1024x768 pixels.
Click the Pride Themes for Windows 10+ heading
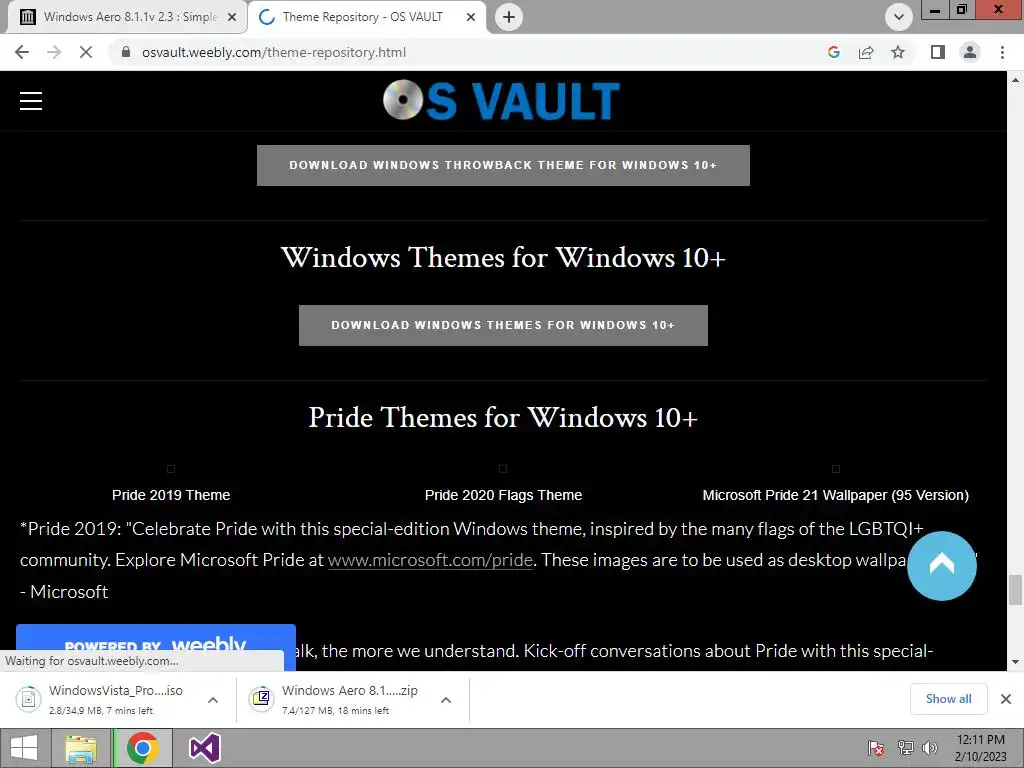503,417
